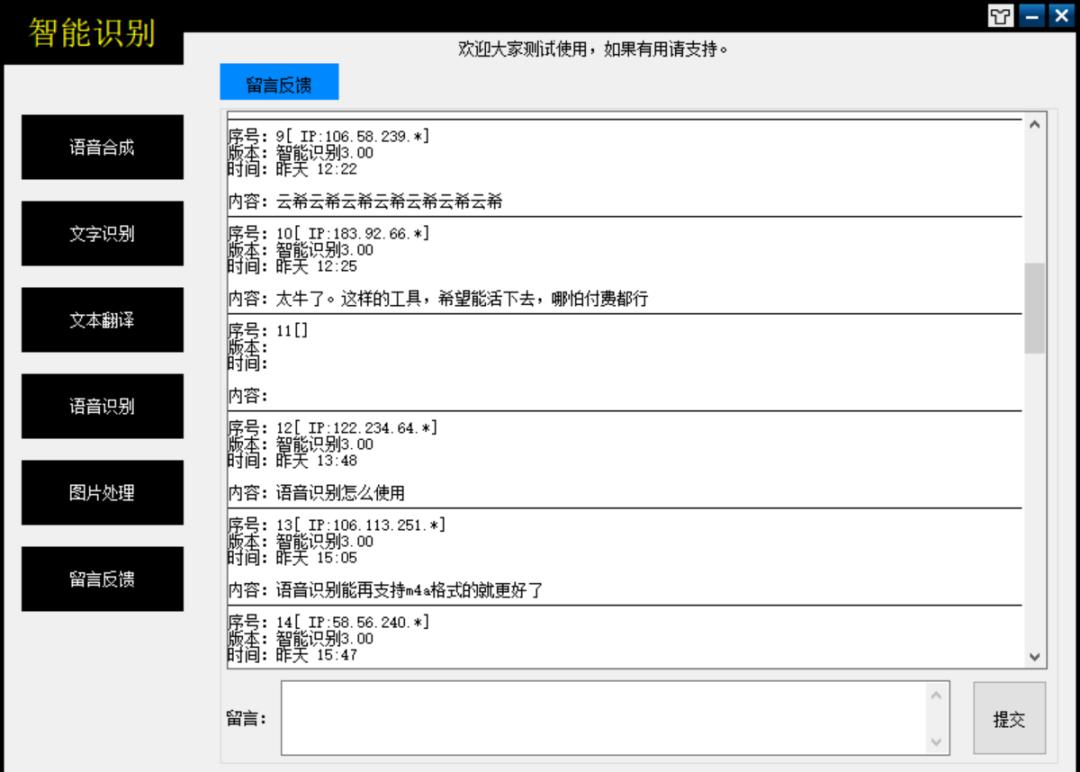Viewport: 1080px width, 772px height.
Task: Open the 语音合成 (speech synthesis) module
Action: coord(102,147)
